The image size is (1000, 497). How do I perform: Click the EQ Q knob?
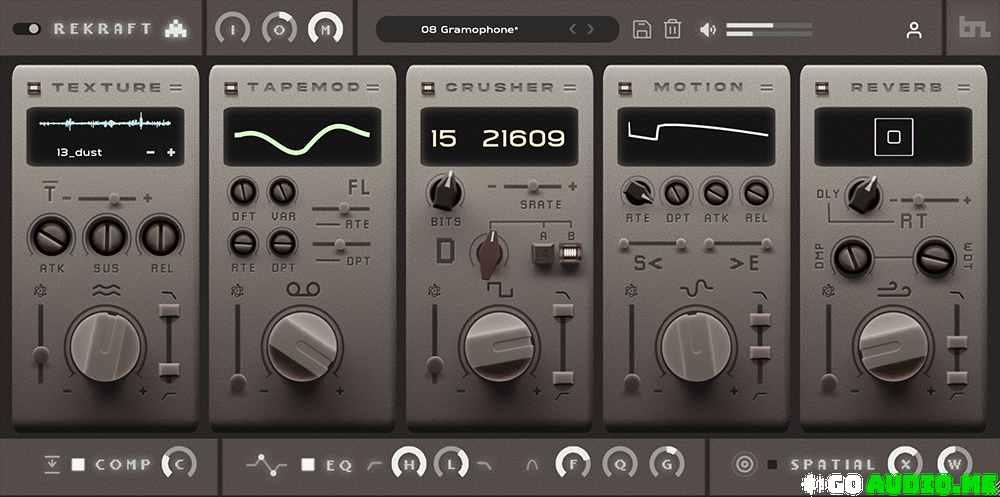tap(621, 464)
